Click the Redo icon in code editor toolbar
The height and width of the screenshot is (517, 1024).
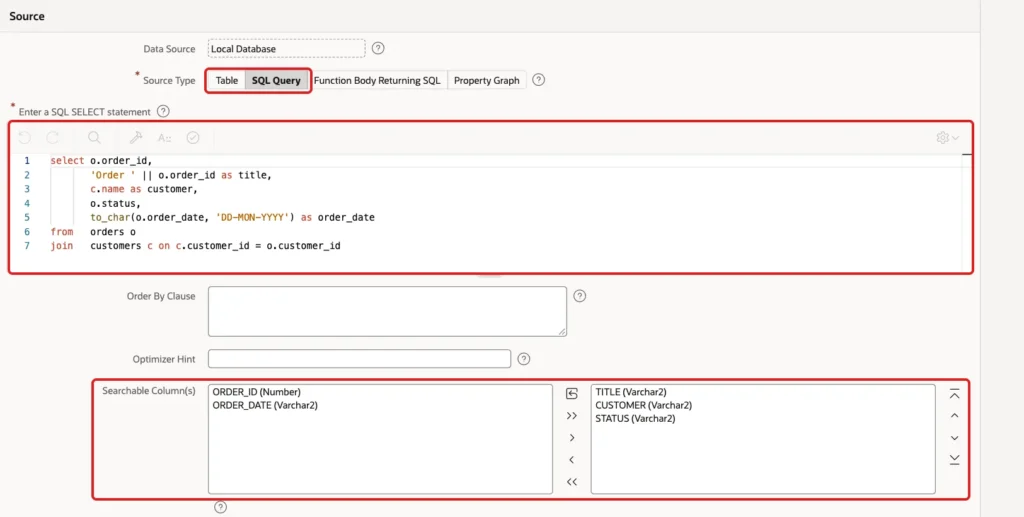coord(53,138)
